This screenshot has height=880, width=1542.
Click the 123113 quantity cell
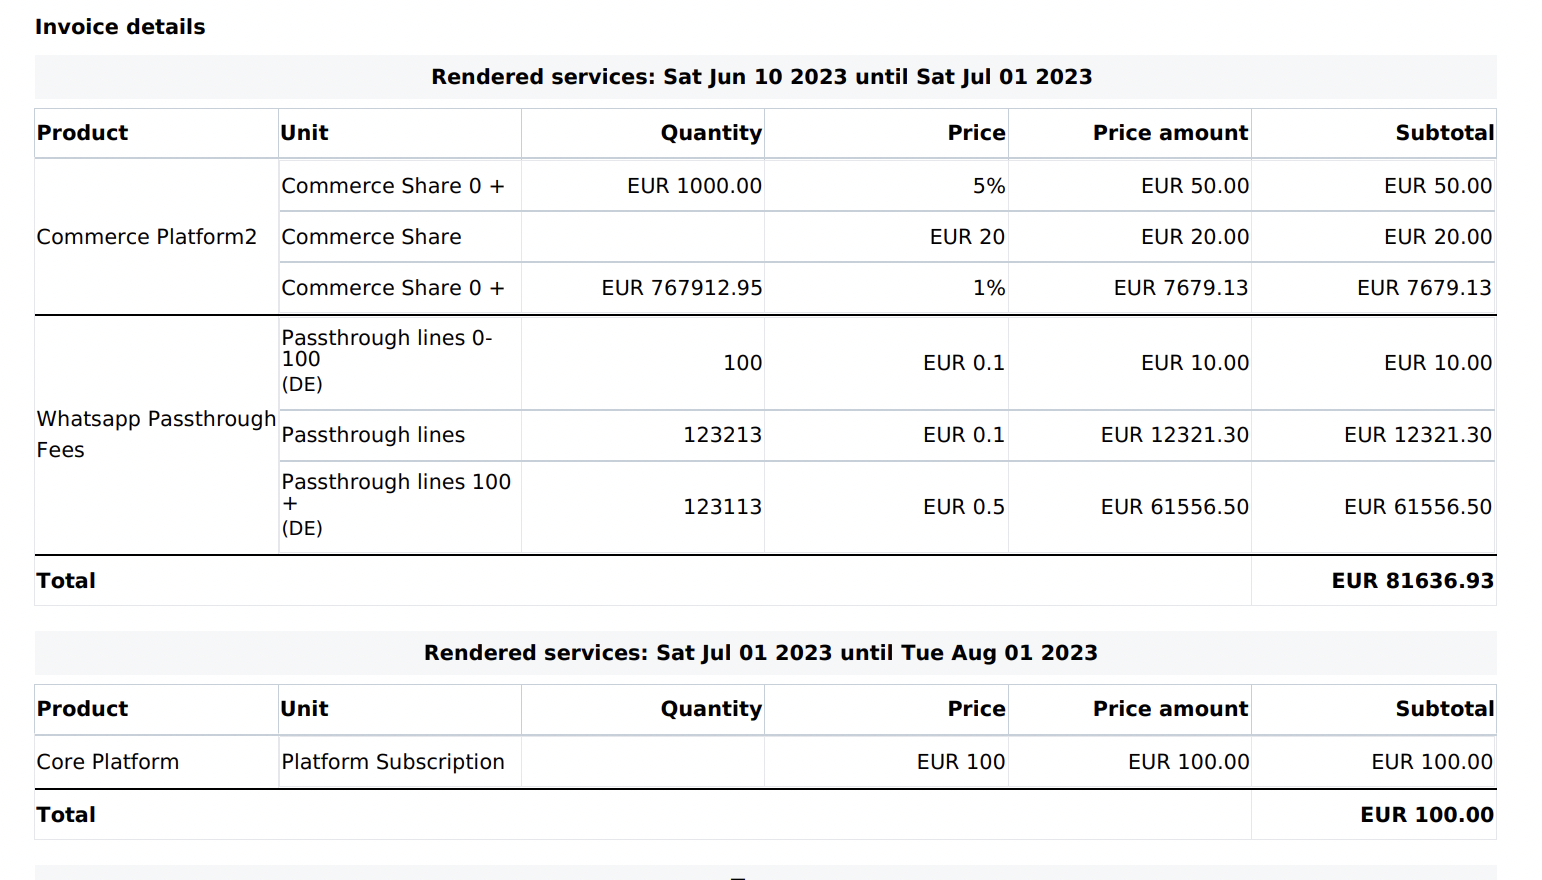722,507
